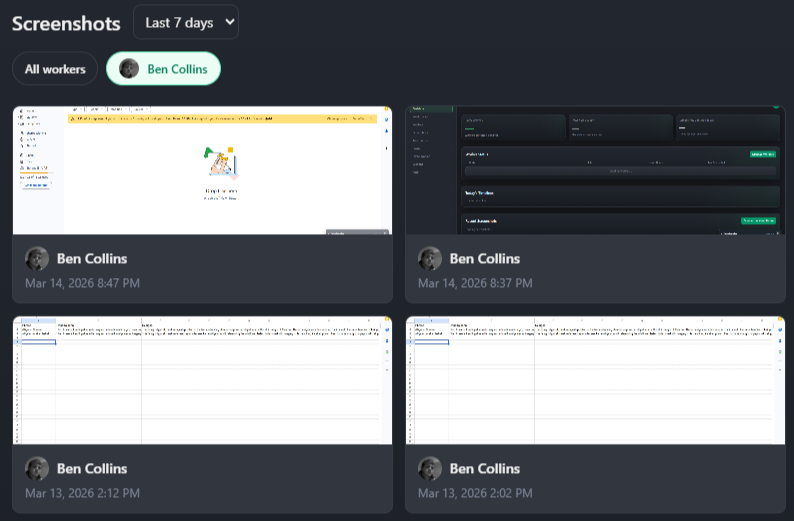Image resolution: width=794 pixels, height=521 pixels.
Task: Click the Mar 13, 2026 2:02 PM timestamp
Action: pos(476,493)
